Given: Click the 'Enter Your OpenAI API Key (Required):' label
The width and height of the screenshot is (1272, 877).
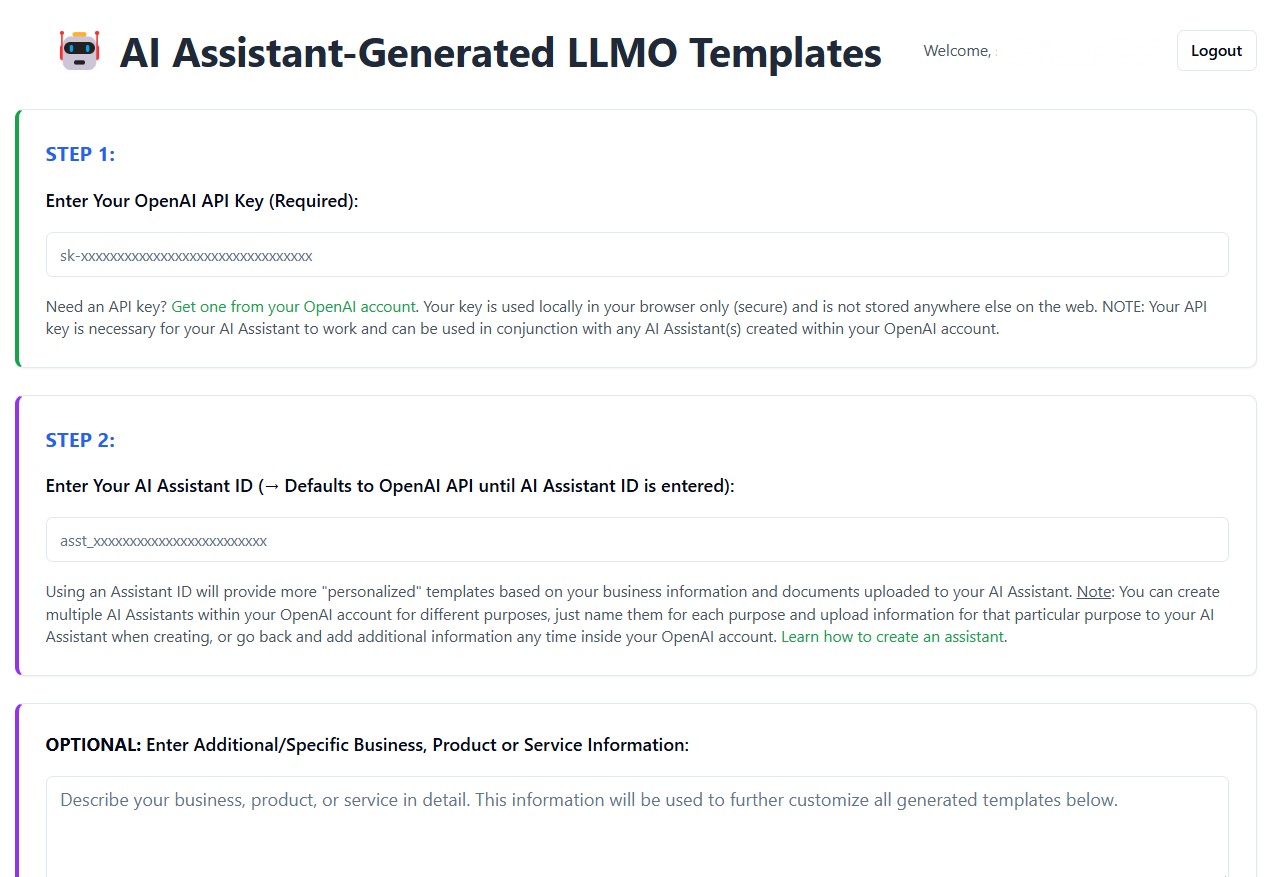Looking at the screenshot, I should tap(202, 201).
